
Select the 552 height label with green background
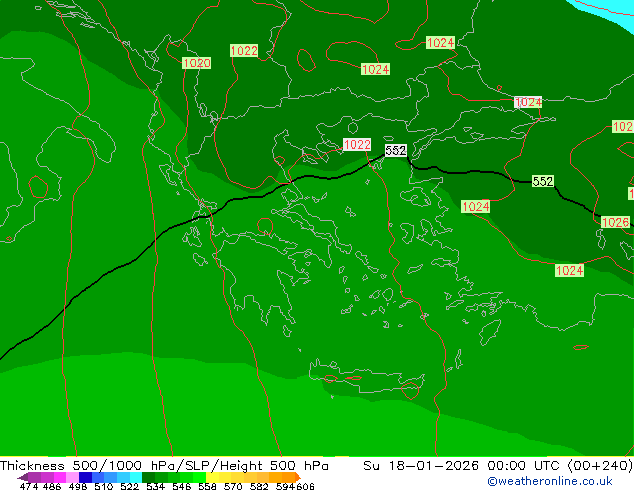543,181
